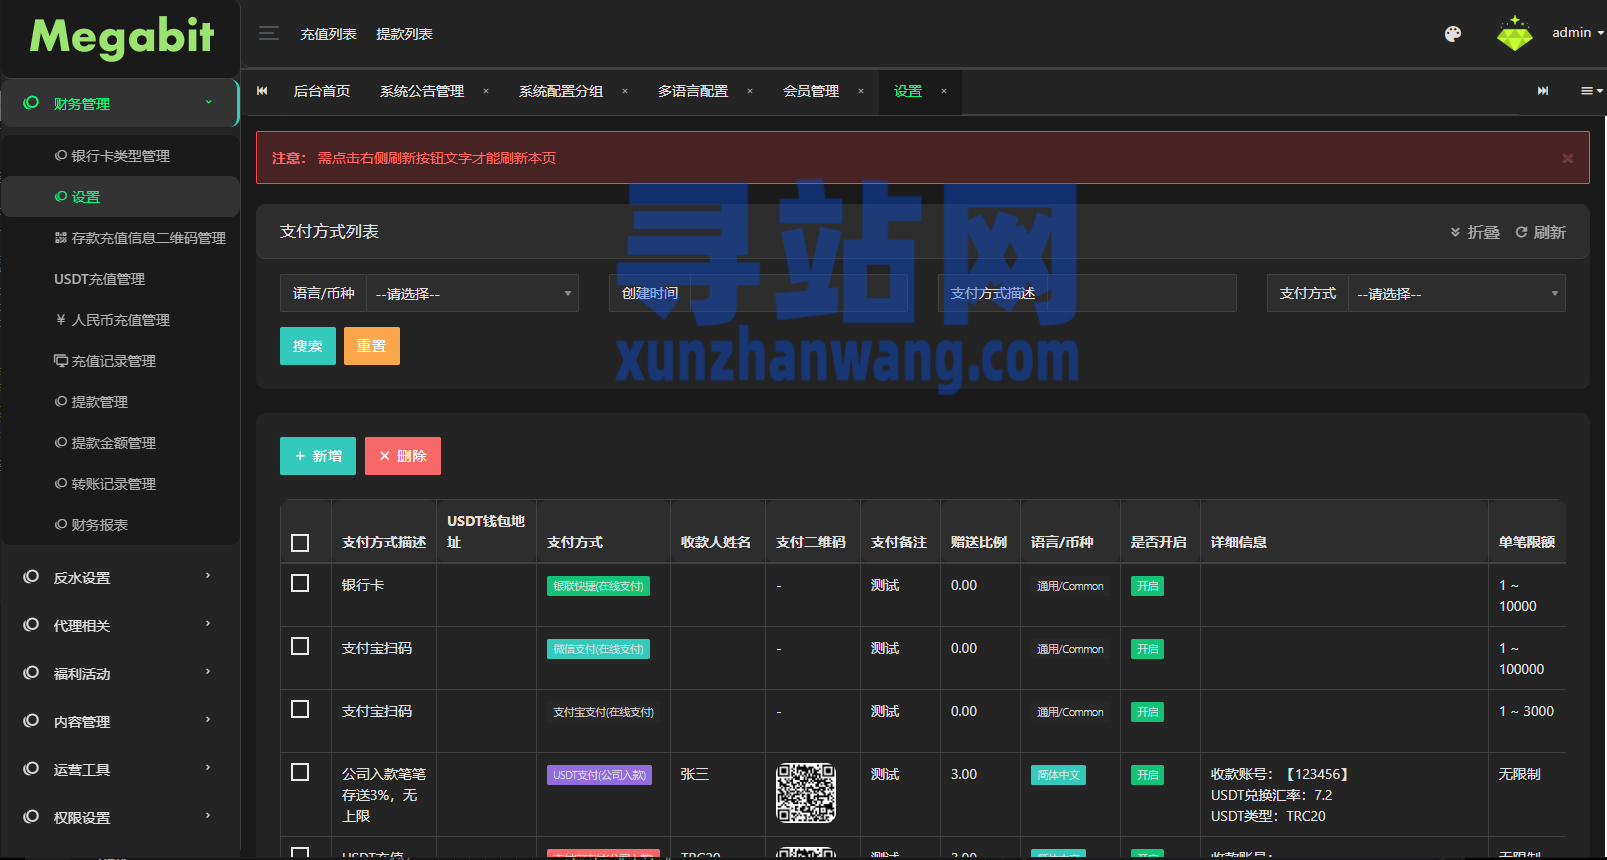1607x860 pixels.
Task: Open 提款管理 in sidebar
Action: (120, 402)
